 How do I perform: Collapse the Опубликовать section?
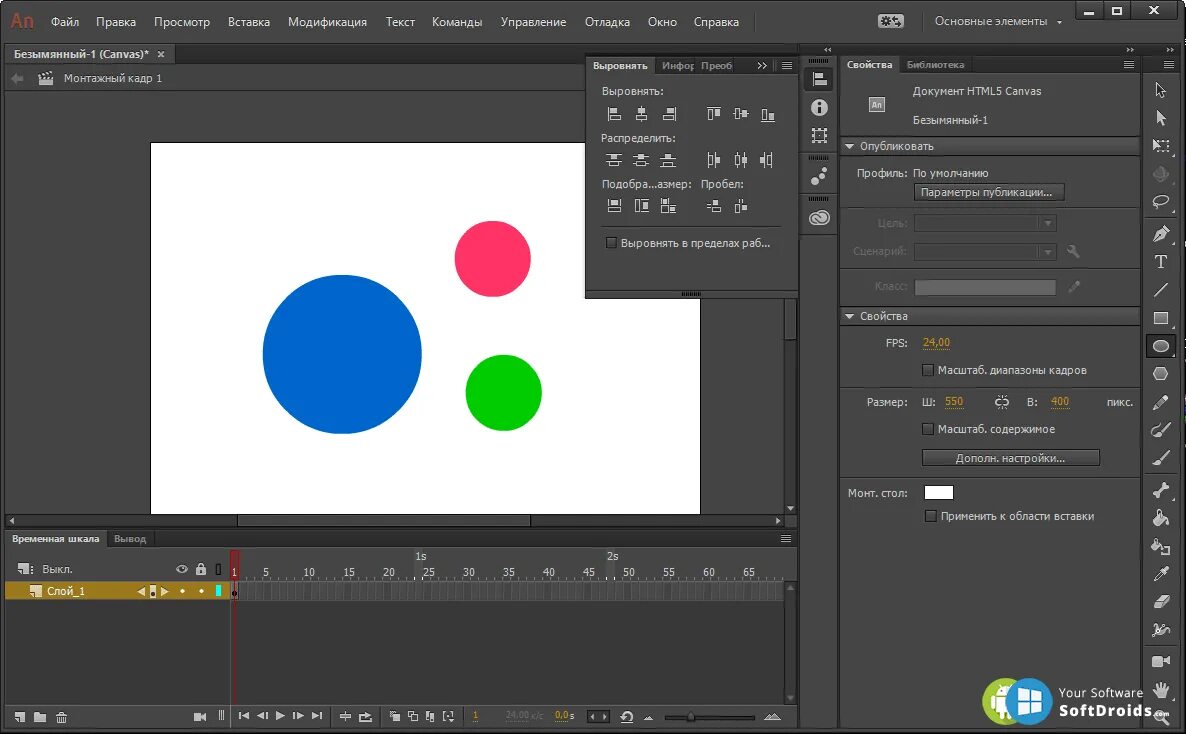(x=850, y=146)
